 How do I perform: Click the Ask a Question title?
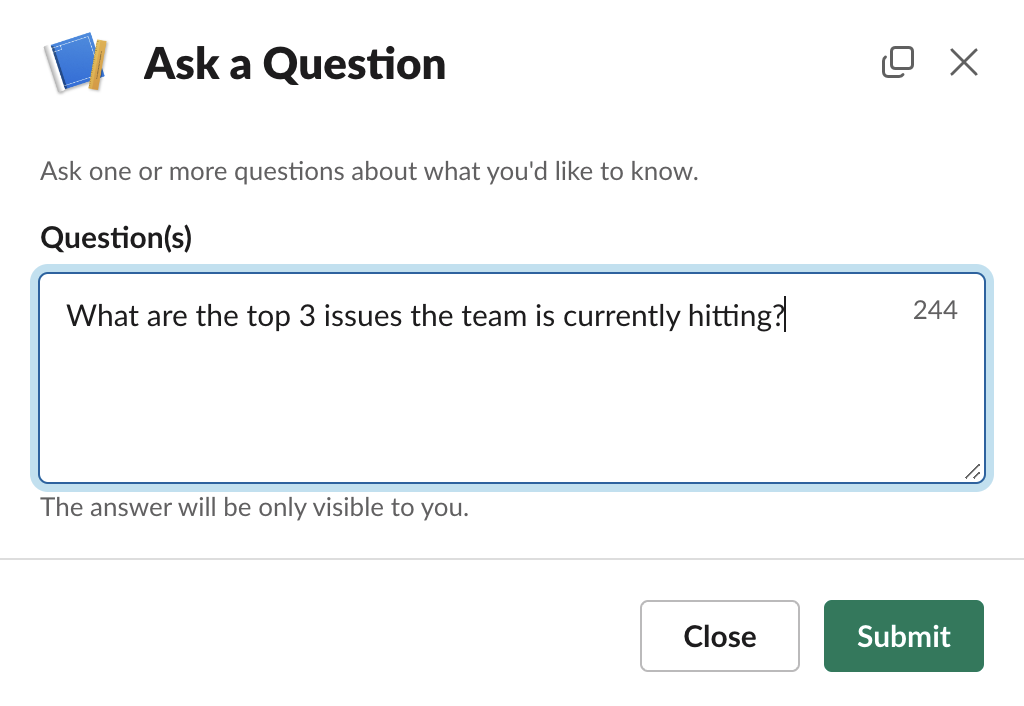(294, 64)
